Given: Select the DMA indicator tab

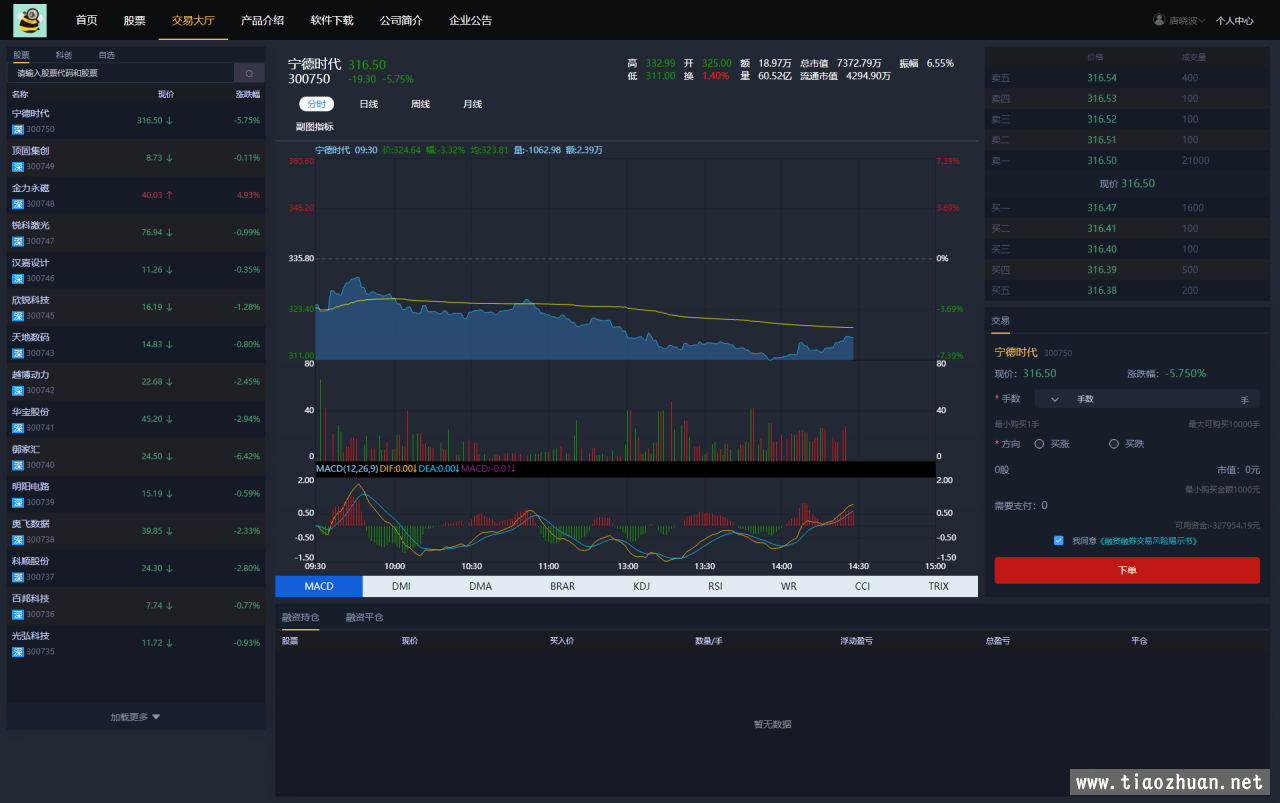Looking at the screenshot, I should tap(481, 586).
